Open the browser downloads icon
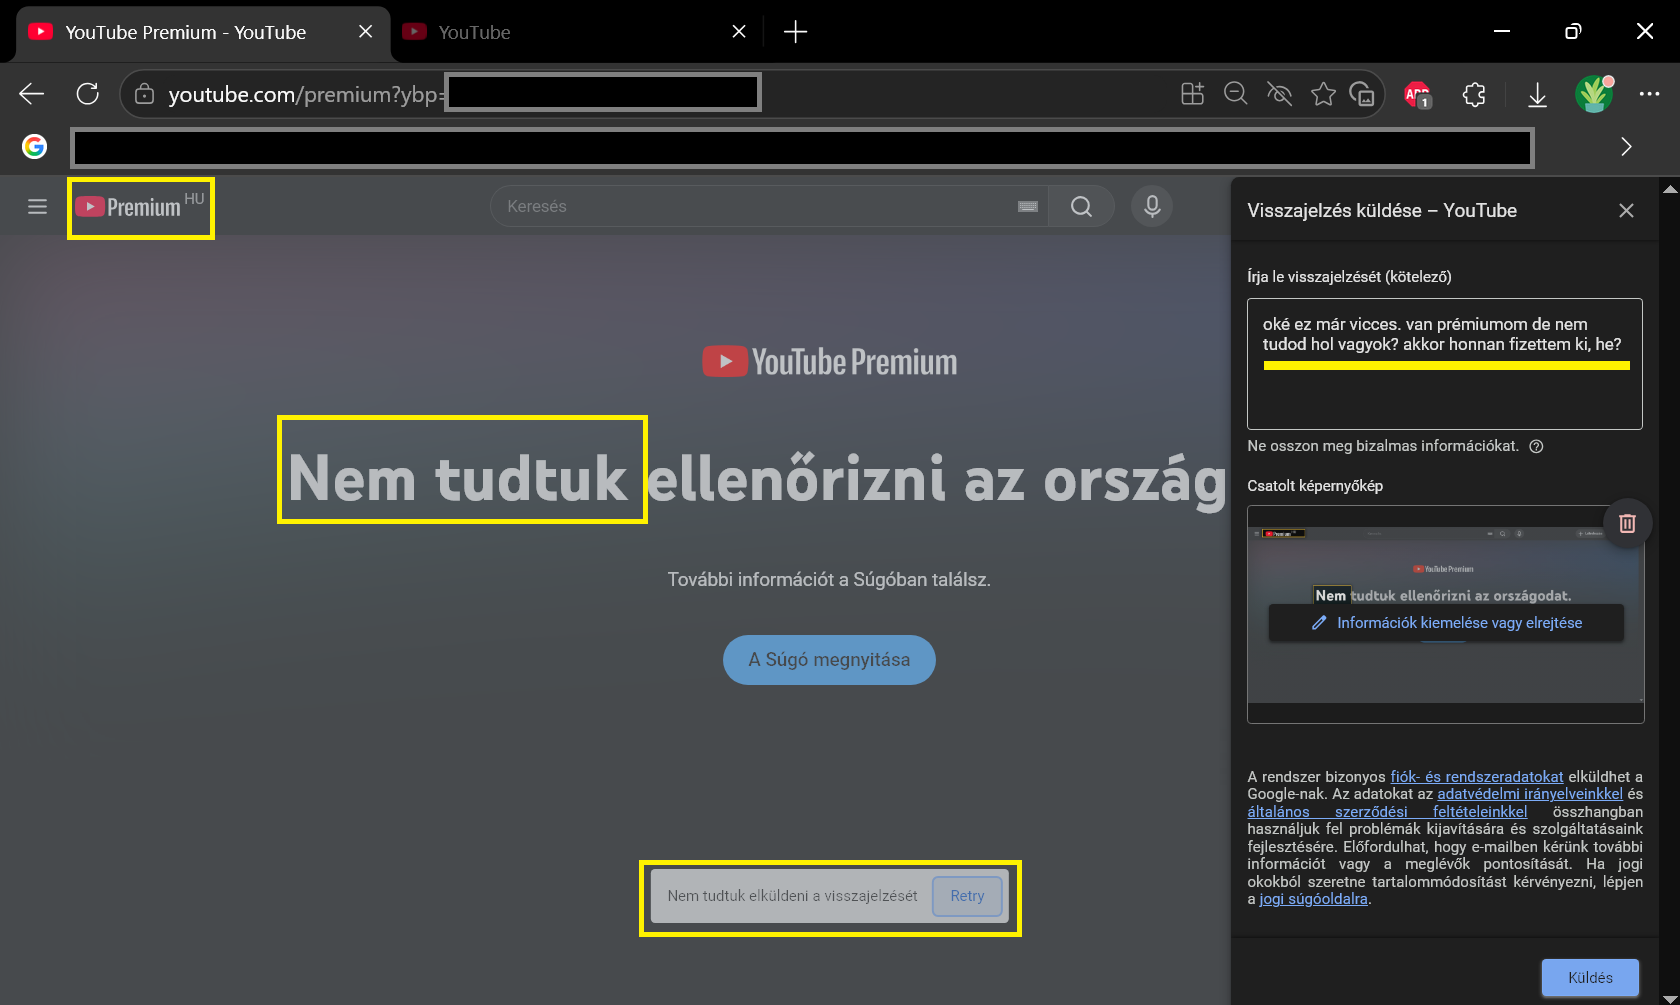The width and height of the screenshot is (1680, 1005). 1537,95
